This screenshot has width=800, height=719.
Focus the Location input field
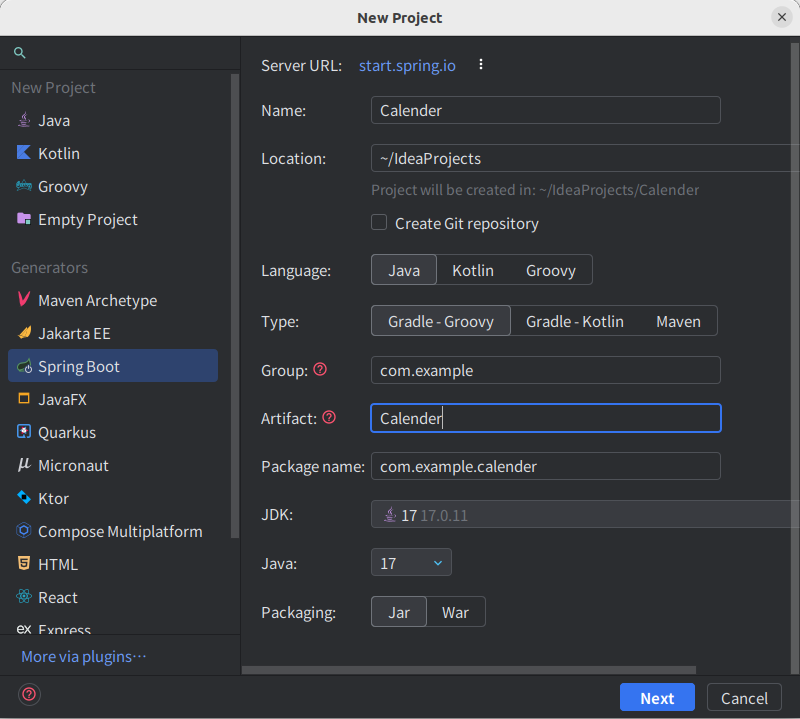(585, 158)
